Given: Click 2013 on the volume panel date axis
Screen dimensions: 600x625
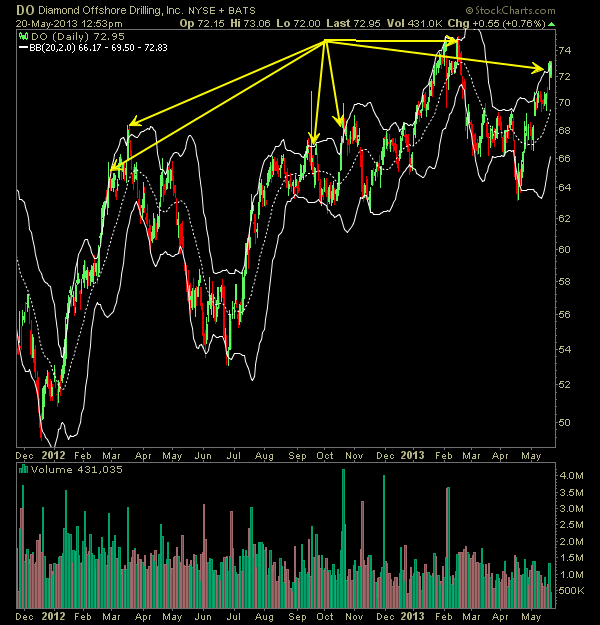Looking at the screenshot, I should [412, 617].
